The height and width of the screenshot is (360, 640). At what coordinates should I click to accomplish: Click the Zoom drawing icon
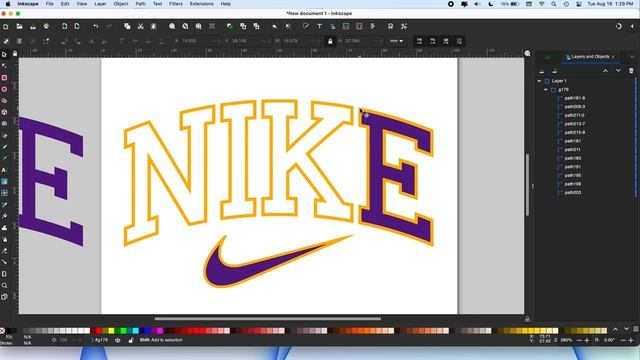pos(185,27)
